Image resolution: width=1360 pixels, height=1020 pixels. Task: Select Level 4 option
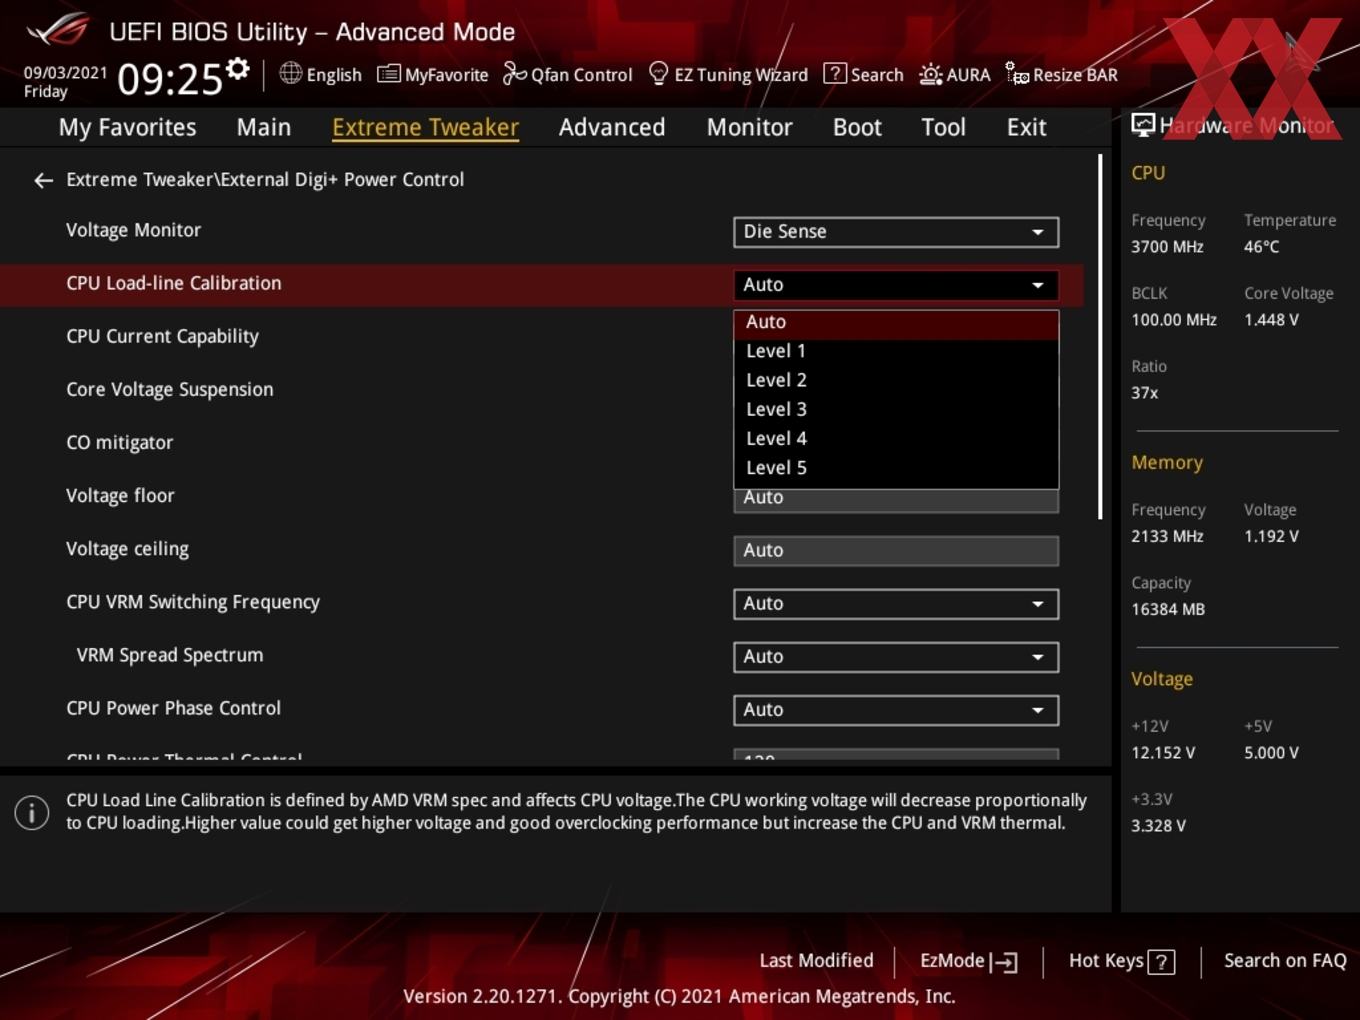tap(896, 438)
